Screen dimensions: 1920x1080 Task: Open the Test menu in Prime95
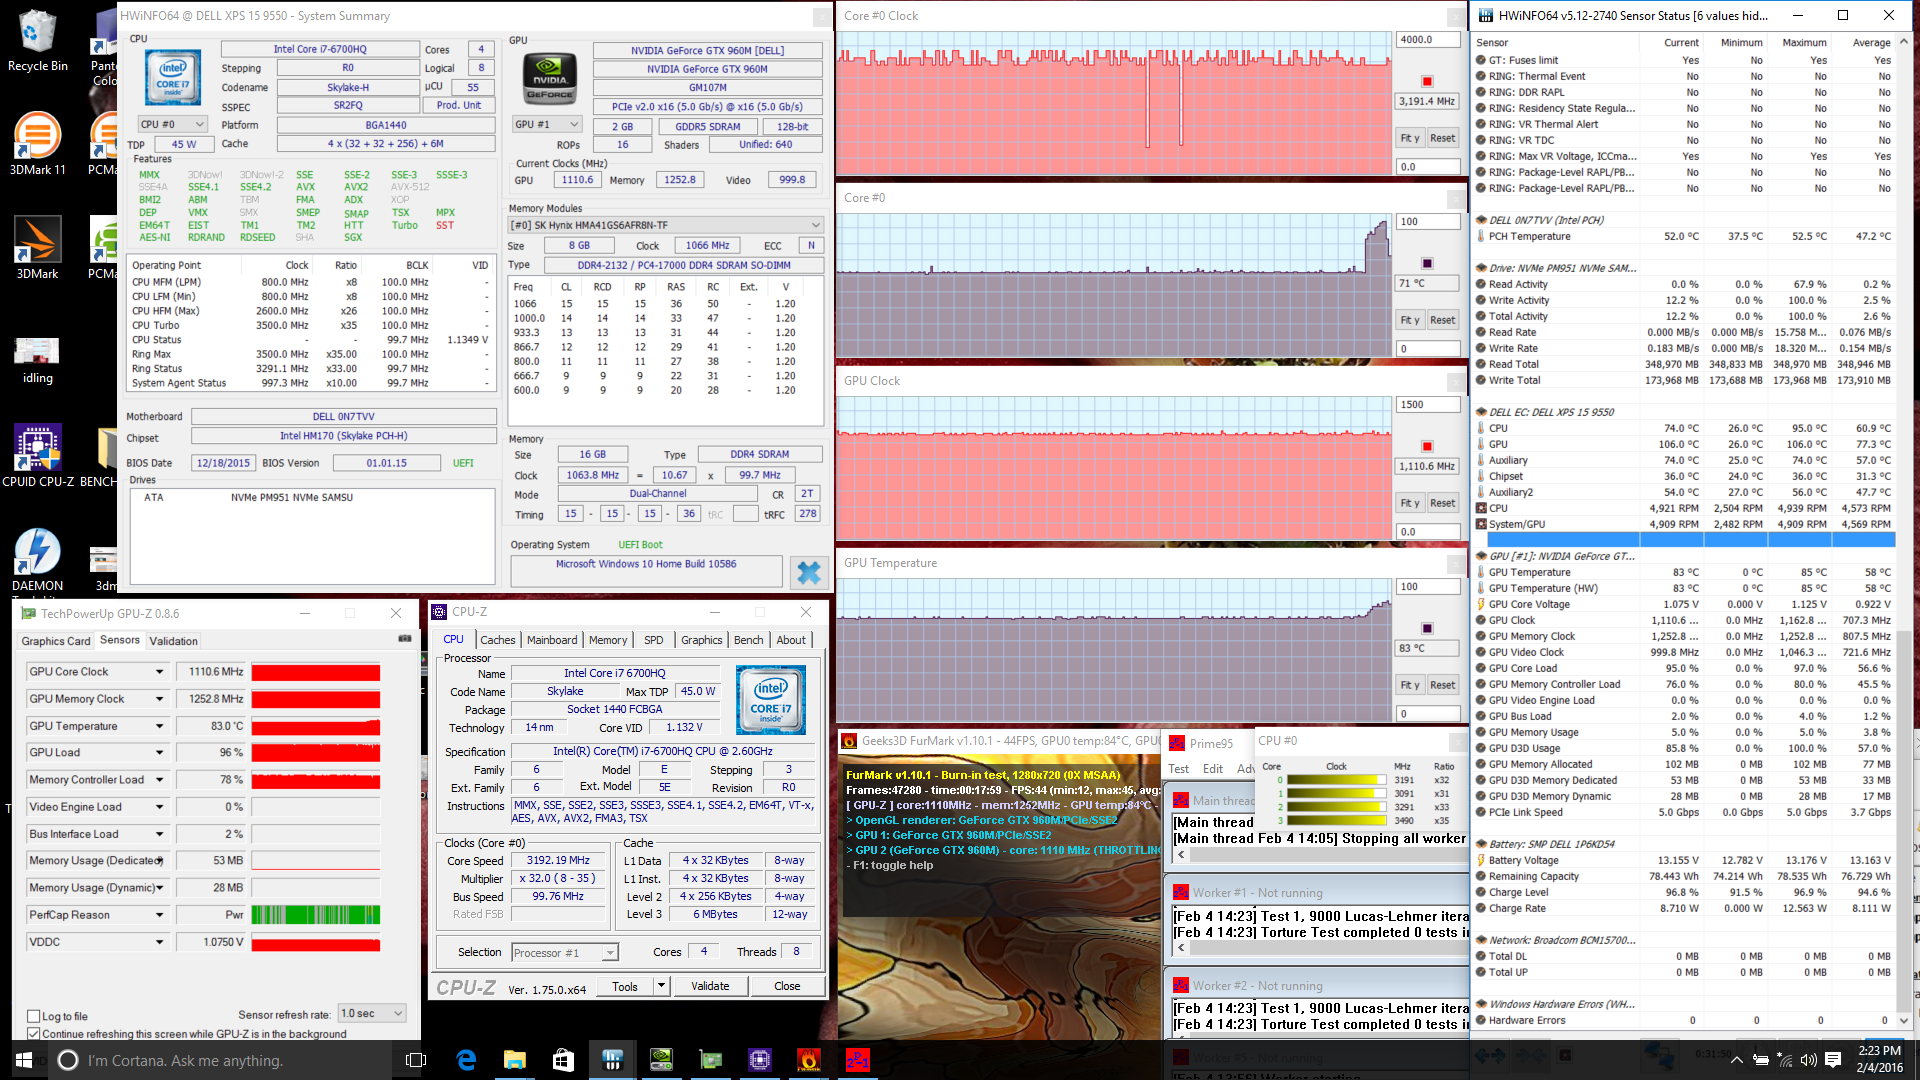[1178, 769]
